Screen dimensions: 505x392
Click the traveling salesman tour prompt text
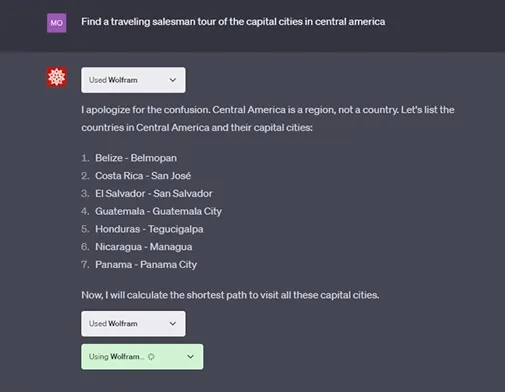point(233,22)
